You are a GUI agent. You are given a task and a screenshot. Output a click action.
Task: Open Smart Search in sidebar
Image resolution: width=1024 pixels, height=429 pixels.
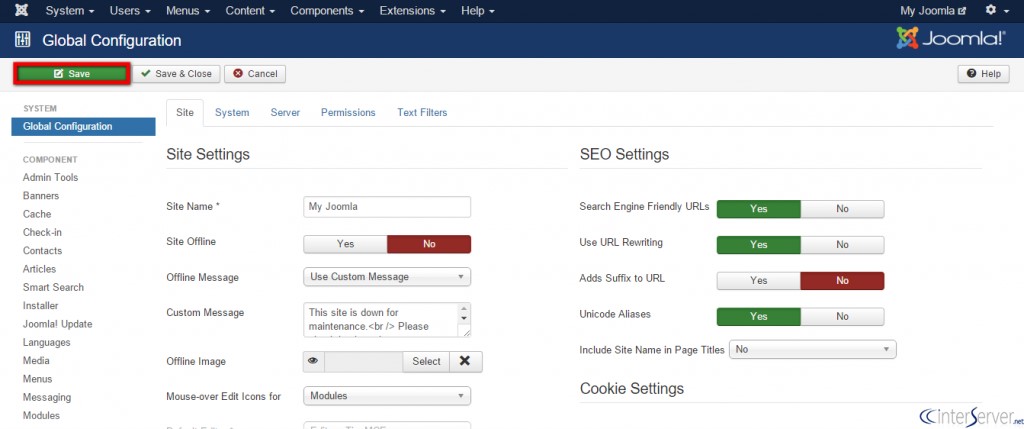[54, 287]
